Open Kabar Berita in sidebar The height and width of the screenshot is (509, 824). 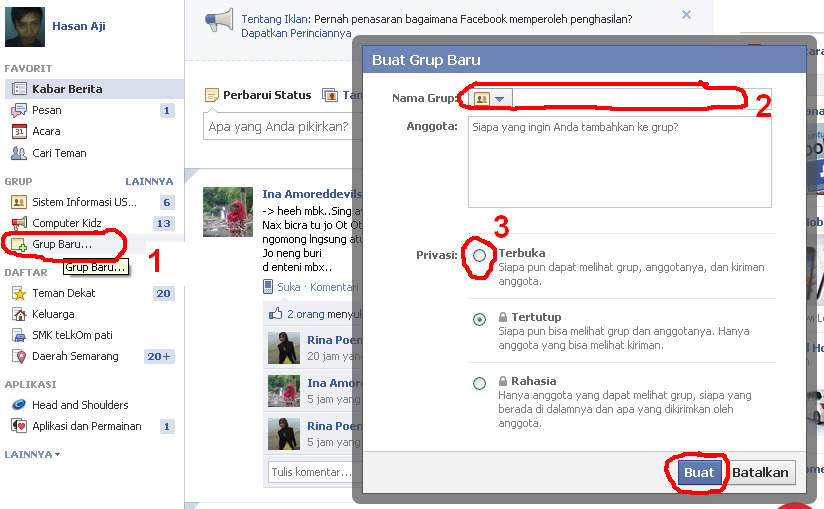(x=94, y=89)
